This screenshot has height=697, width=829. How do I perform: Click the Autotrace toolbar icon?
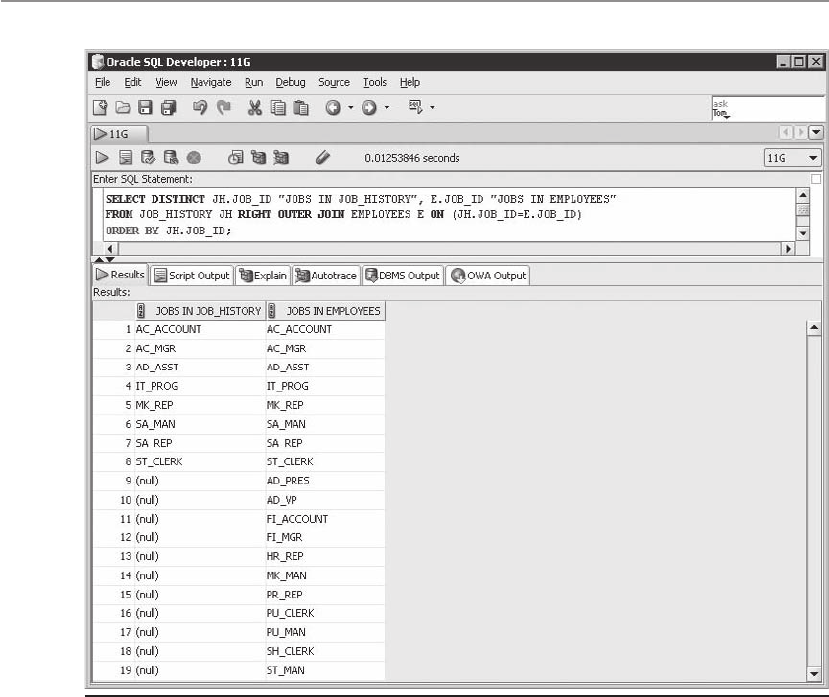[x=281, y=158]
